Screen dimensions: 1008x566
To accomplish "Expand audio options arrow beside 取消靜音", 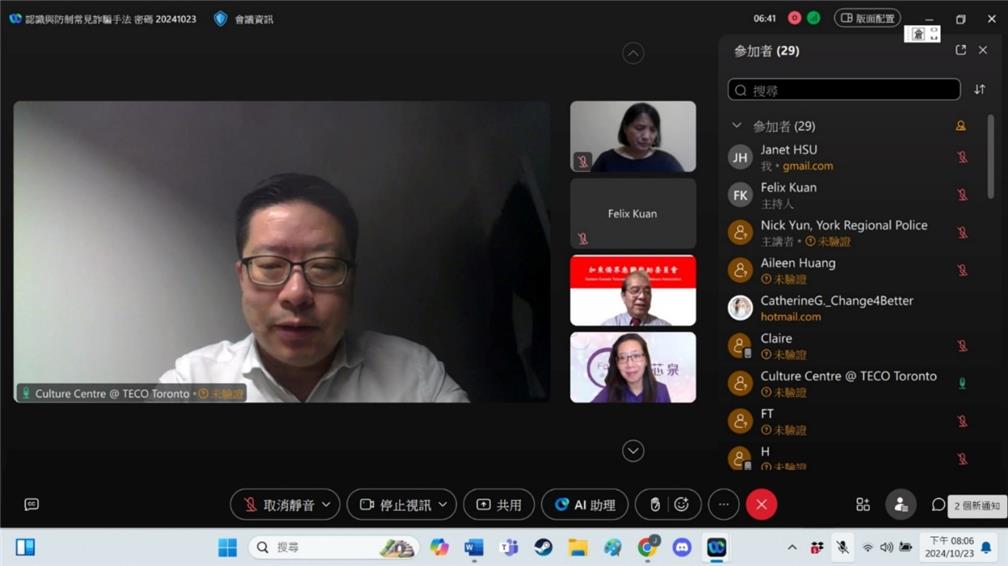I will (327, 505).
